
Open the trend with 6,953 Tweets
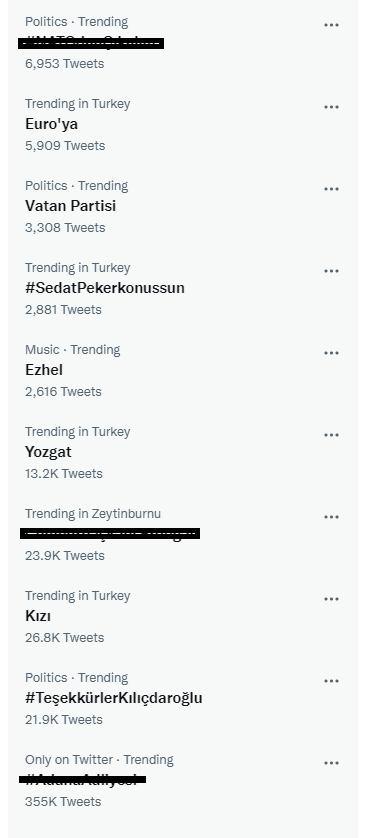[183, 42]
